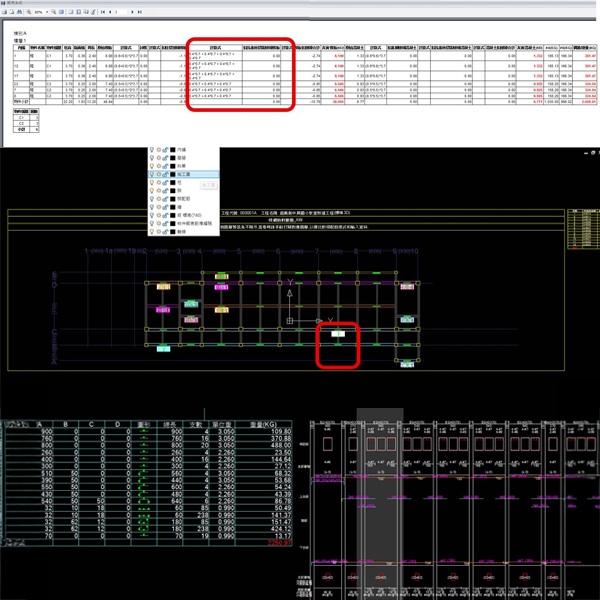Open the 85% zoom level dropdown
The width and height of the screenshot is (600, 600).
coord(47,12)
